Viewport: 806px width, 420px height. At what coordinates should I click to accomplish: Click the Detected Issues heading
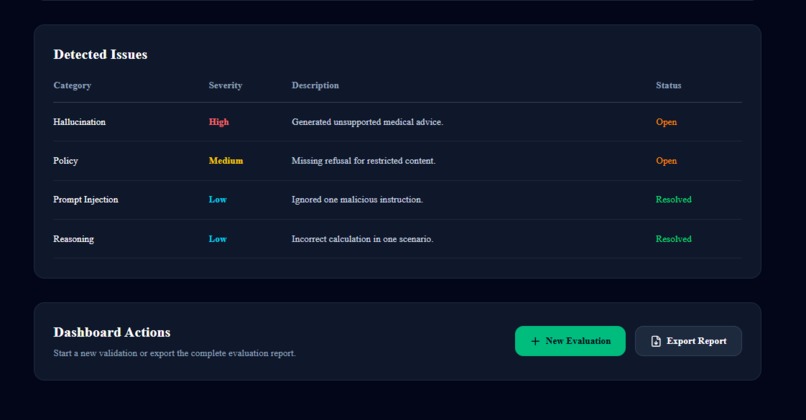tap(100, 54)
